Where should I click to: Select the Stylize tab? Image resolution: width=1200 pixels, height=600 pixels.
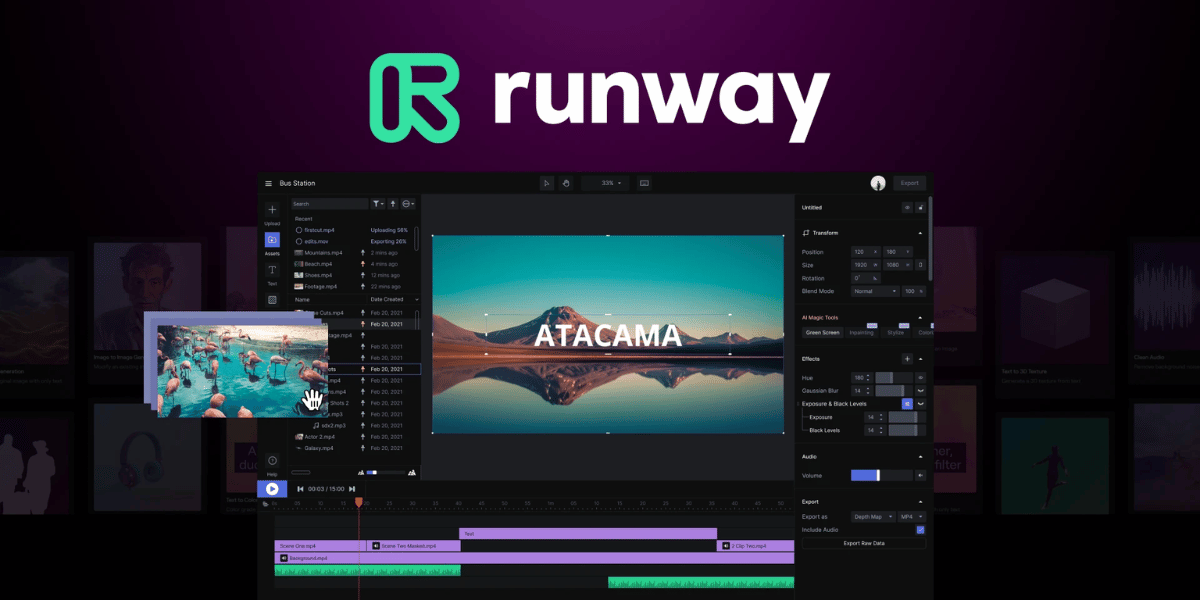pyautogui.click(x=895, y=332)
